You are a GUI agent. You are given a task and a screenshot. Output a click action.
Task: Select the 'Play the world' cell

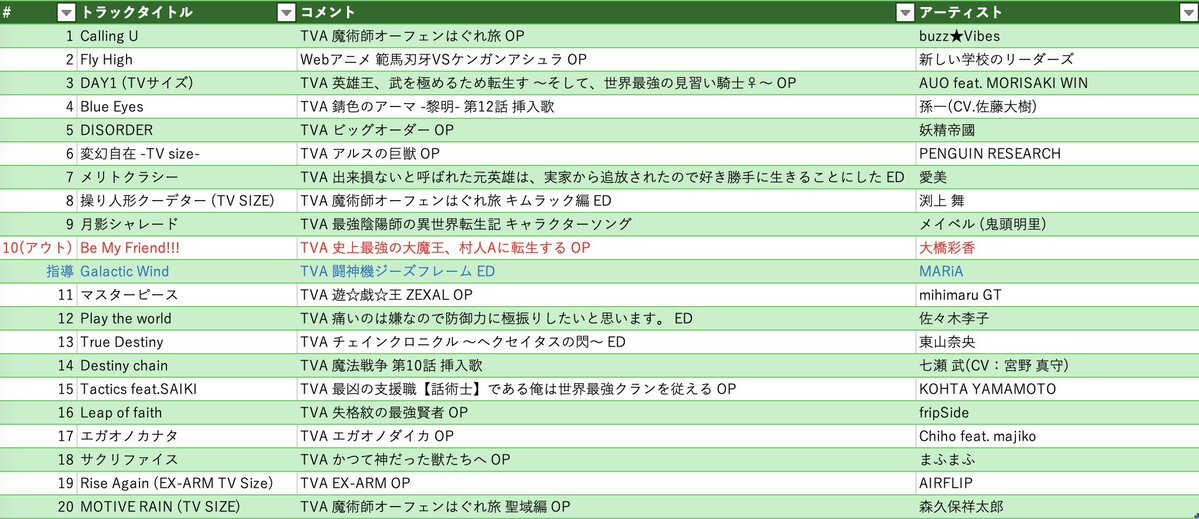click(x=186, y=318)
